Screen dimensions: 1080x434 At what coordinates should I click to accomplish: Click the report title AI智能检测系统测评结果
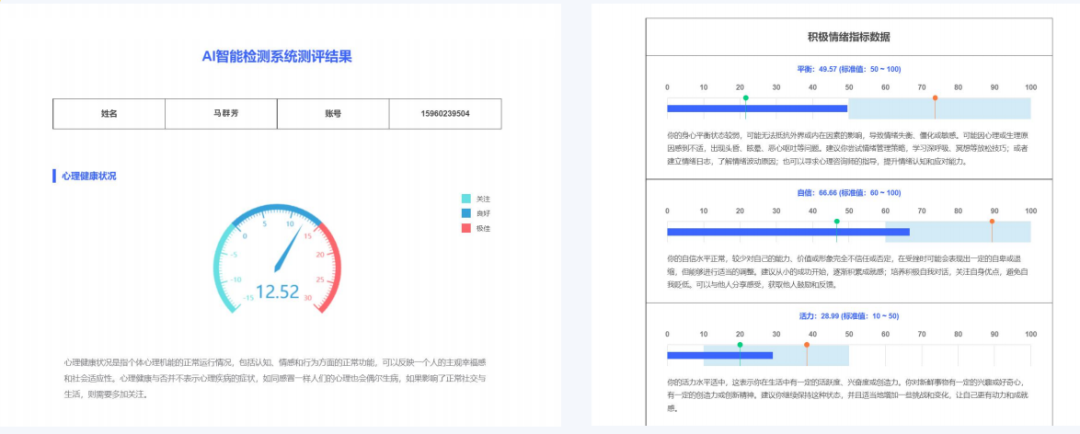pos(277,56)
